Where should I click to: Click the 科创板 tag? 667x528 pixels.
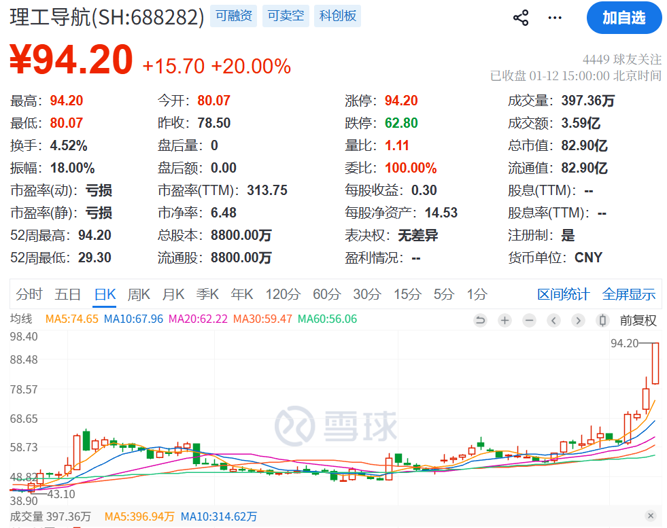(339, 17)
